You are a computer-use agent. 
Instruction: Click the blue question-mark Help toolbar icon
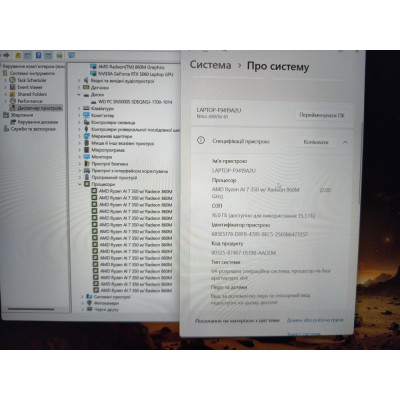coord(38,55)
